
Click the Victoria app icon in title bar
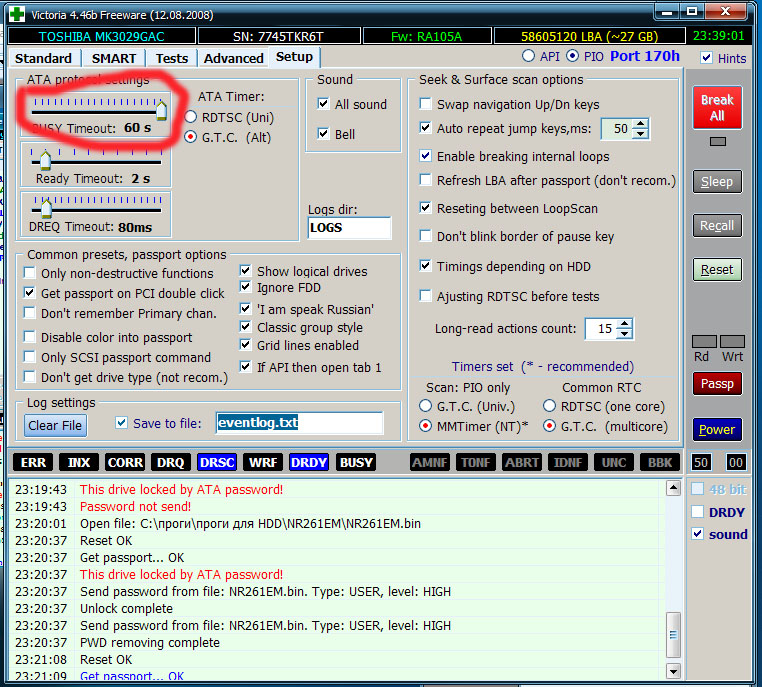[x=17, y=12]
